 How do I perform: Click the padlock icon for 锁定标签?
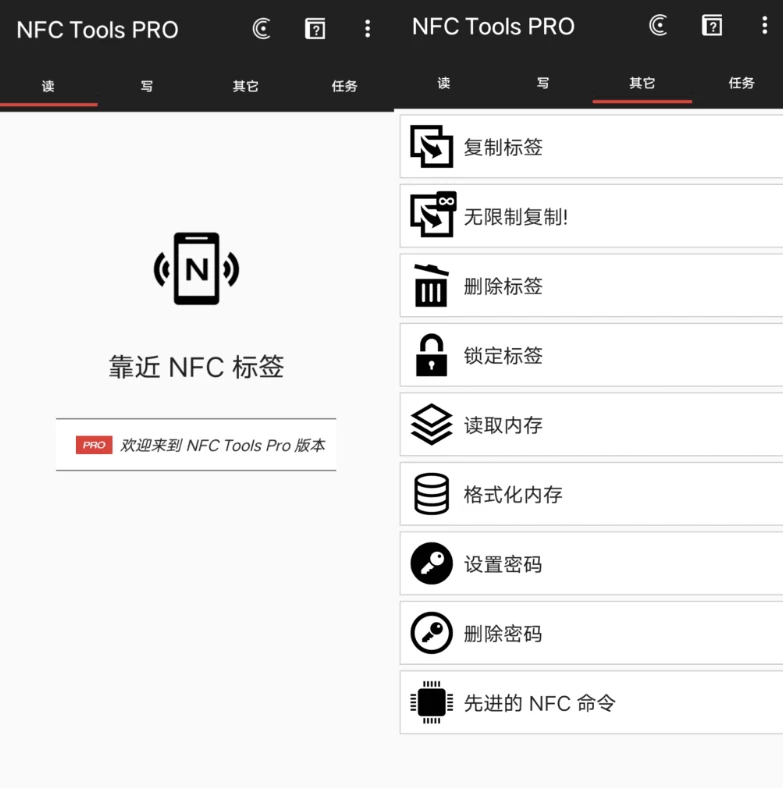[x=432, y=355]
